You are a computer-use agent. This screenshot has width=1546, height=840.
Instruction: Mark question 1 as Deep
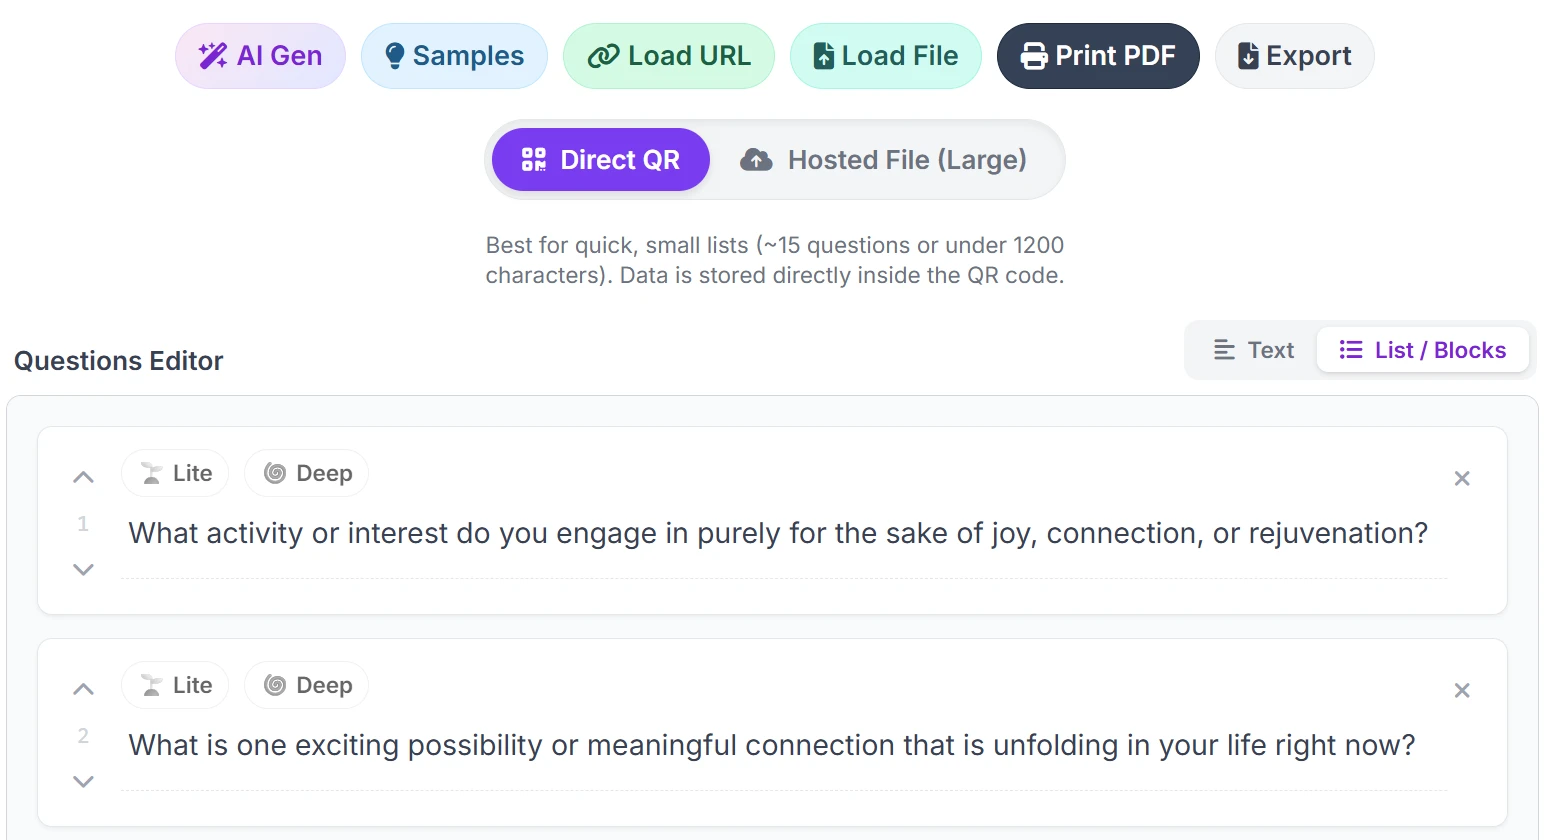tap(307, 473)
